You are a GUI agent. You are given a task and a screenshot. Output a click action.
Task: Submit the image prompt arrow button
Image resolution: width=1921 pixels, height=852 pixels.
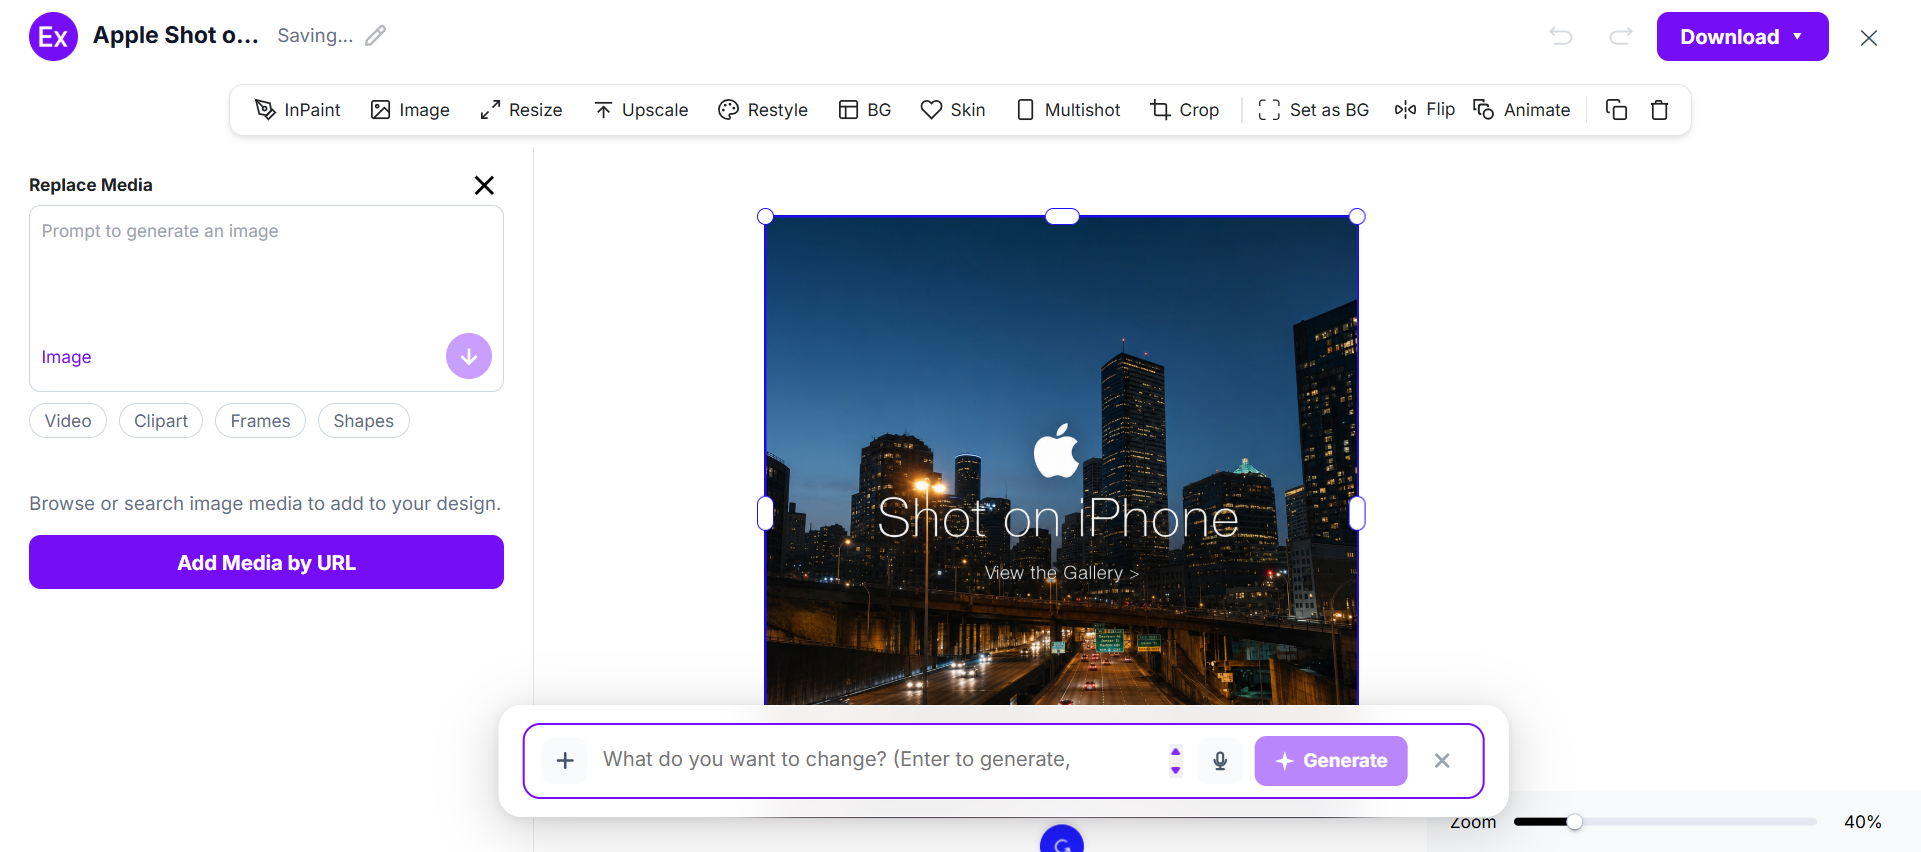click(x=469, y=356)
